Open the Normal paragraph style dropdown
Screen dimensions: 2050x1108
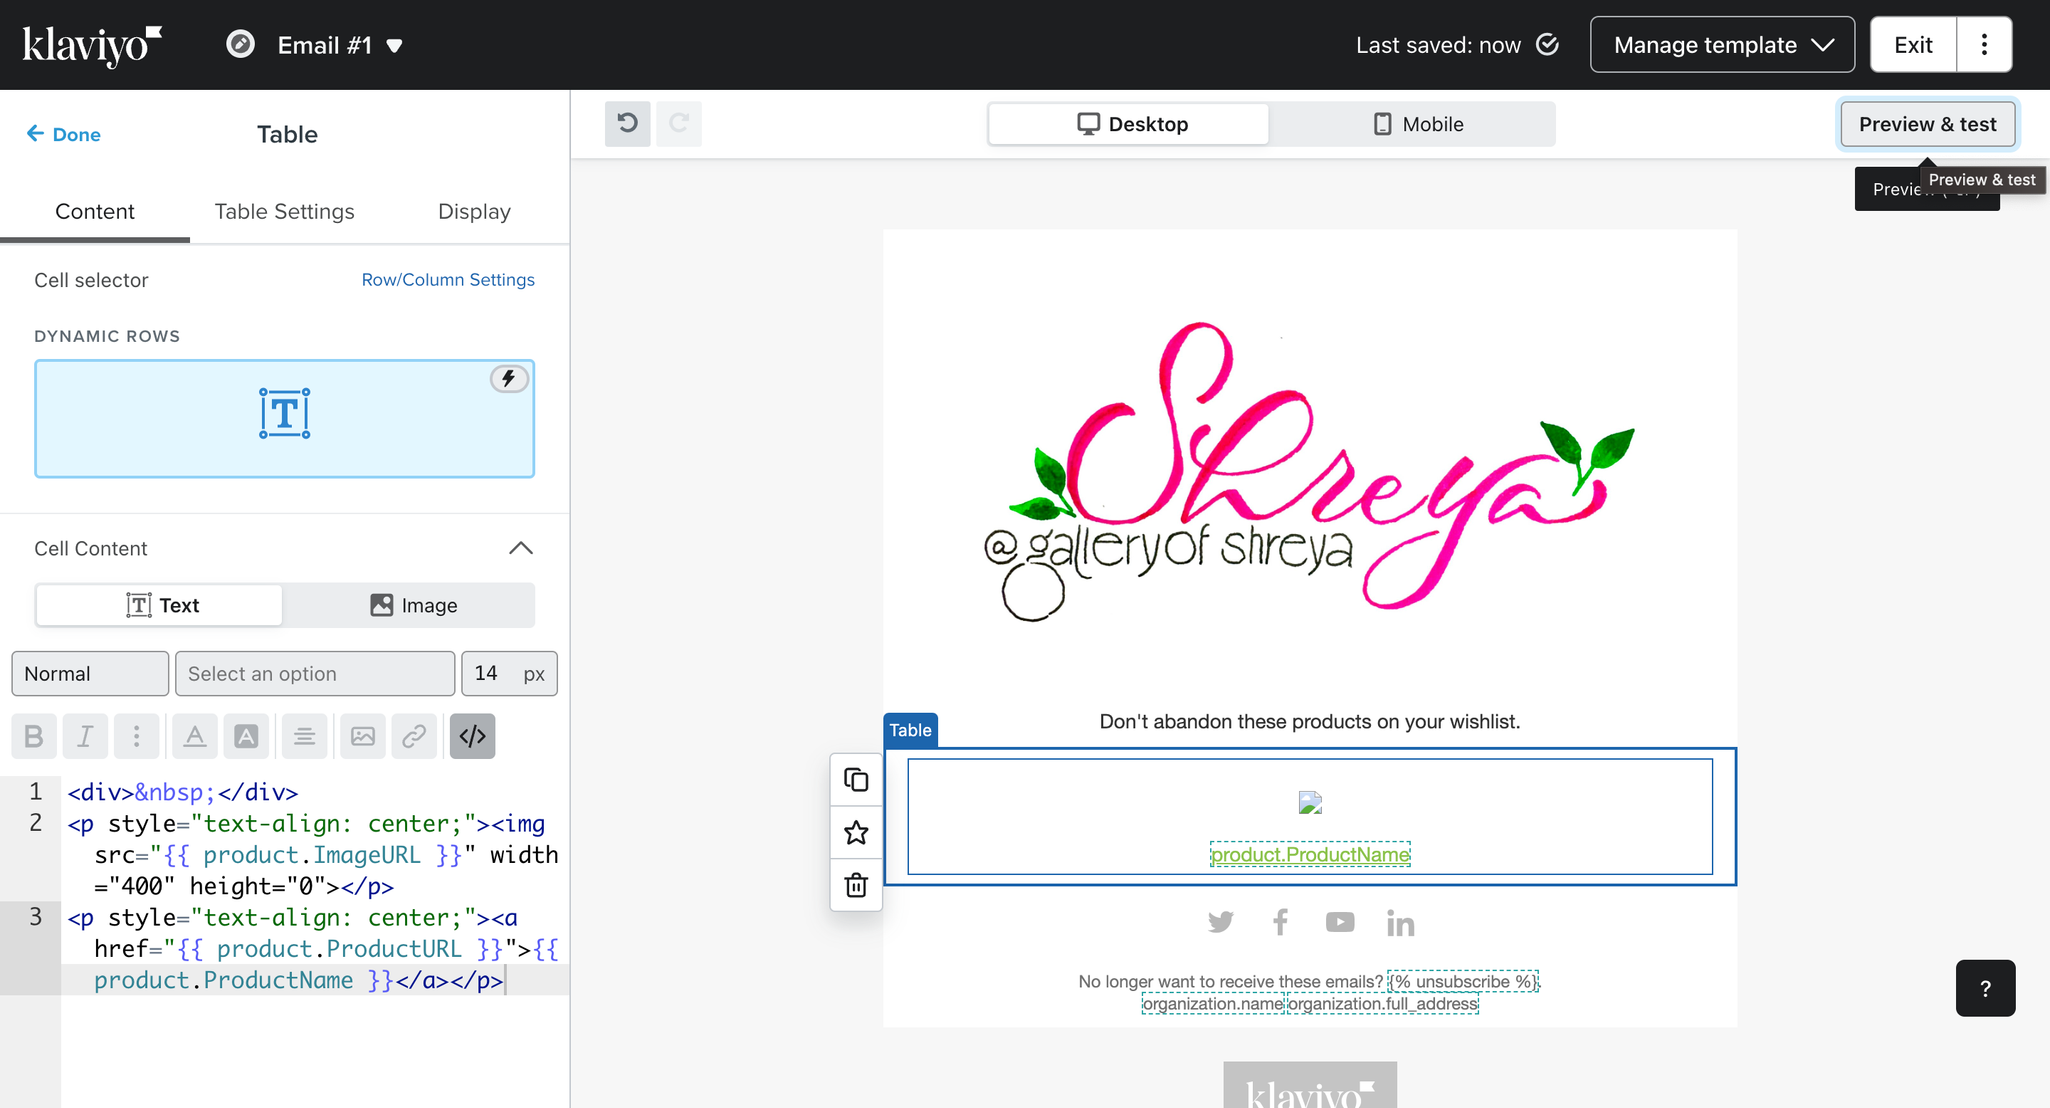(89, 673)
